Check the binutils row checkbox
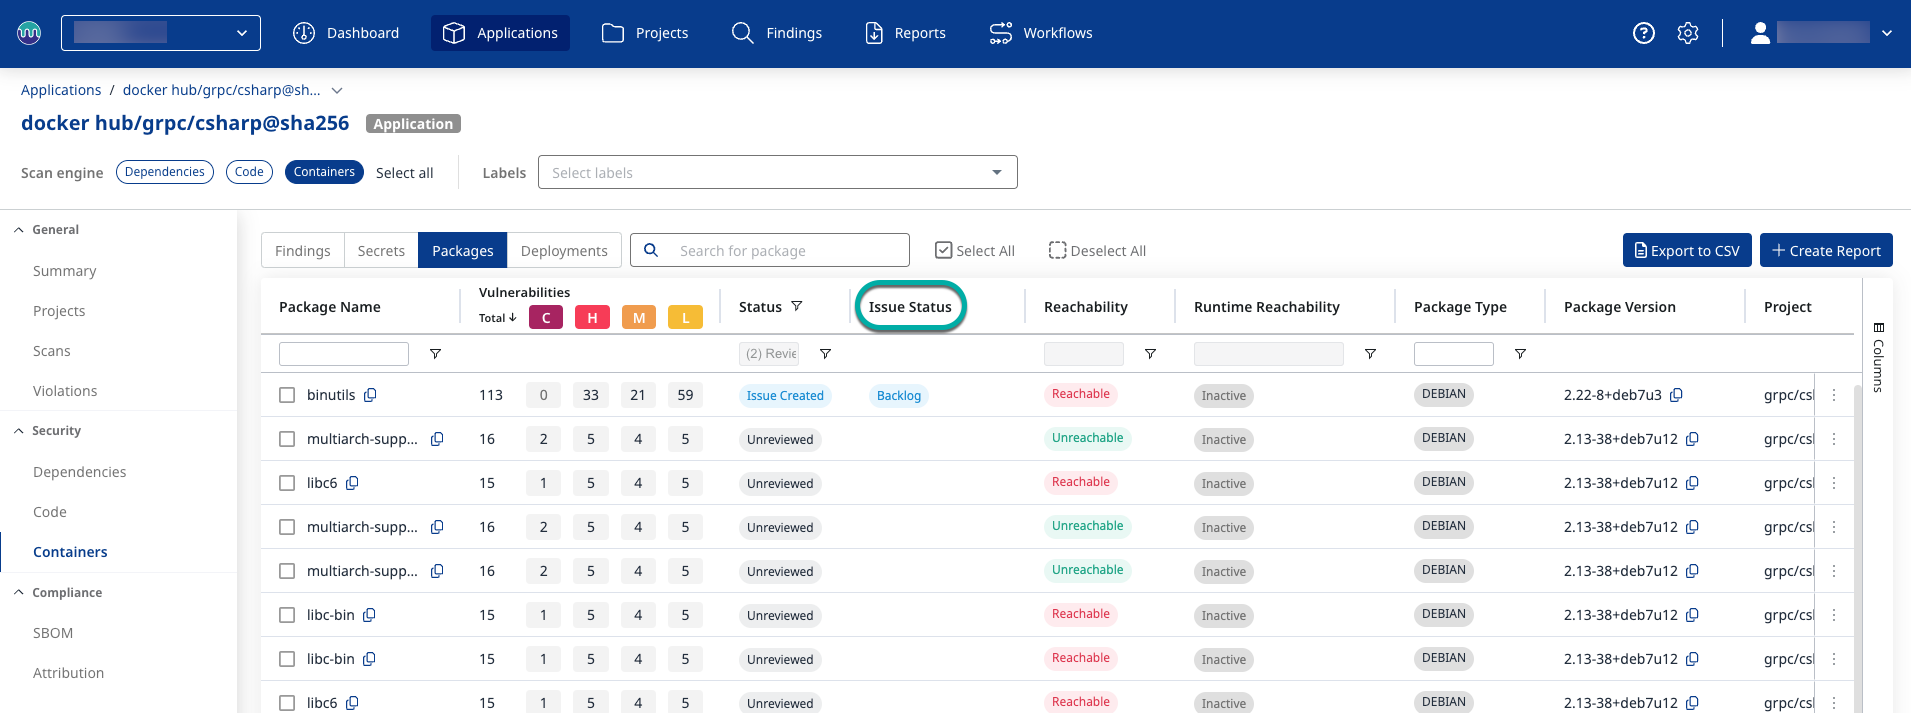 [287, 395]
